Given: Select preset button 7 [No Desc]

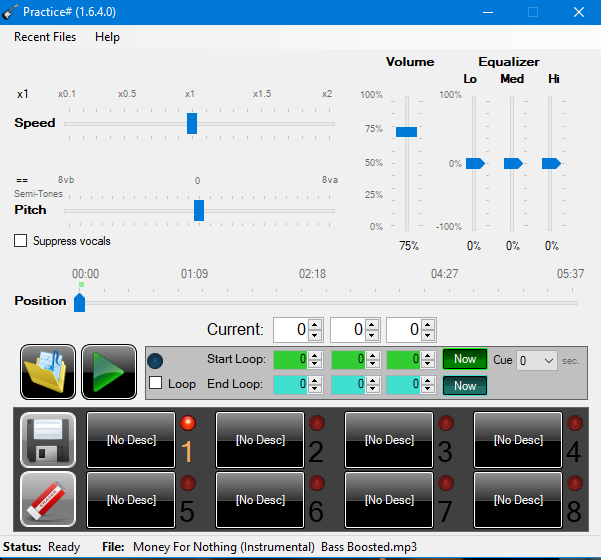Looking at the screenshot, I should pyautogui.click(x=389, y=500).
